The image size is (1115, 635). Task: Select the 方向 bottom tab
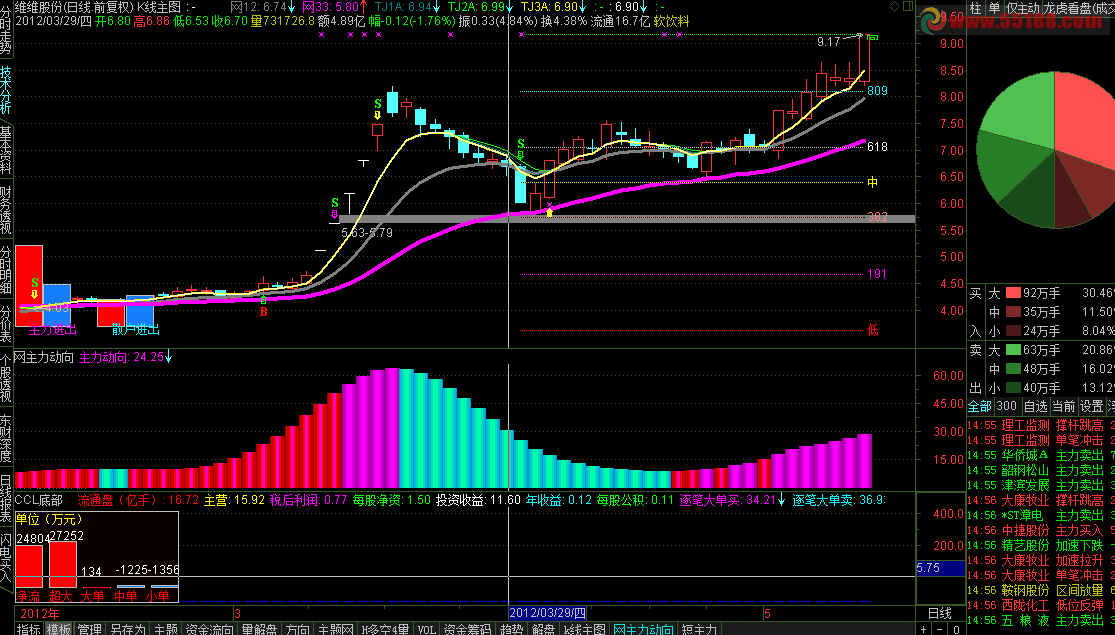click(x=297, y=629)
